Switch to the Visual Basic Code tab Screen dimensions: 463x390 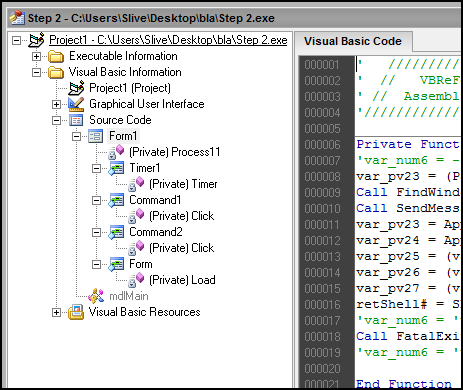click(x=353, y=41)
